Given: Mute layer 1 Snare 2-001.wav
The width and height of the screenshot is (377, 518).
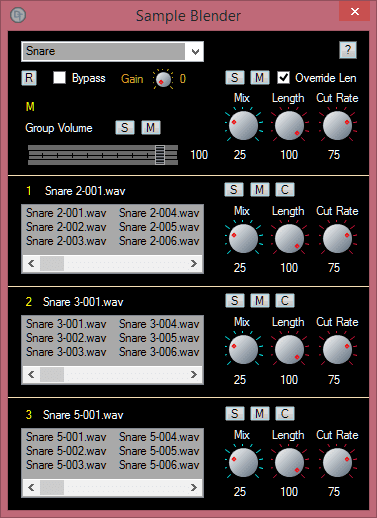Looking at the screenshot, I should (x=260, y=189).
